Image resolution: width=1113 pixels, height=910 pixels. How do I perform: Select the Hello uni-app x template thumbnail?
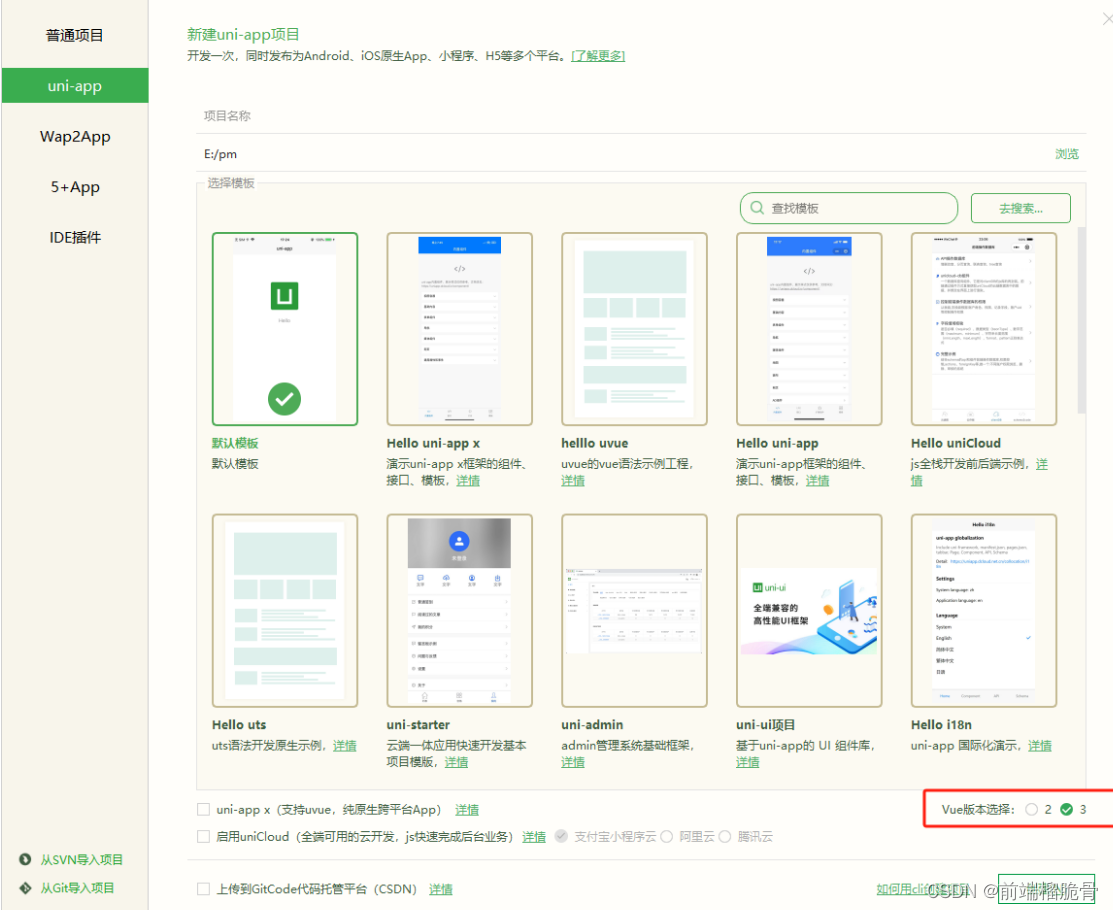pos(459,327)
